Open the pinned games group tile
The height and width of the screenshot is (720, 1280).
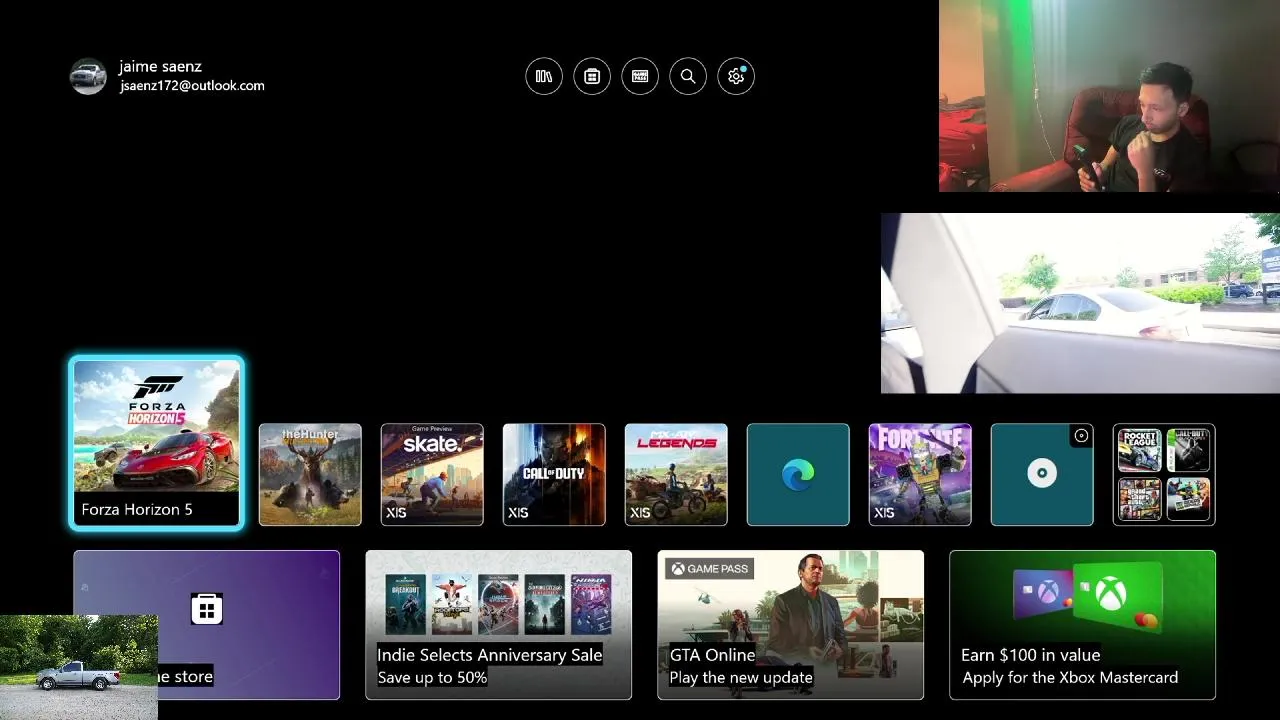click(1164, 474)
